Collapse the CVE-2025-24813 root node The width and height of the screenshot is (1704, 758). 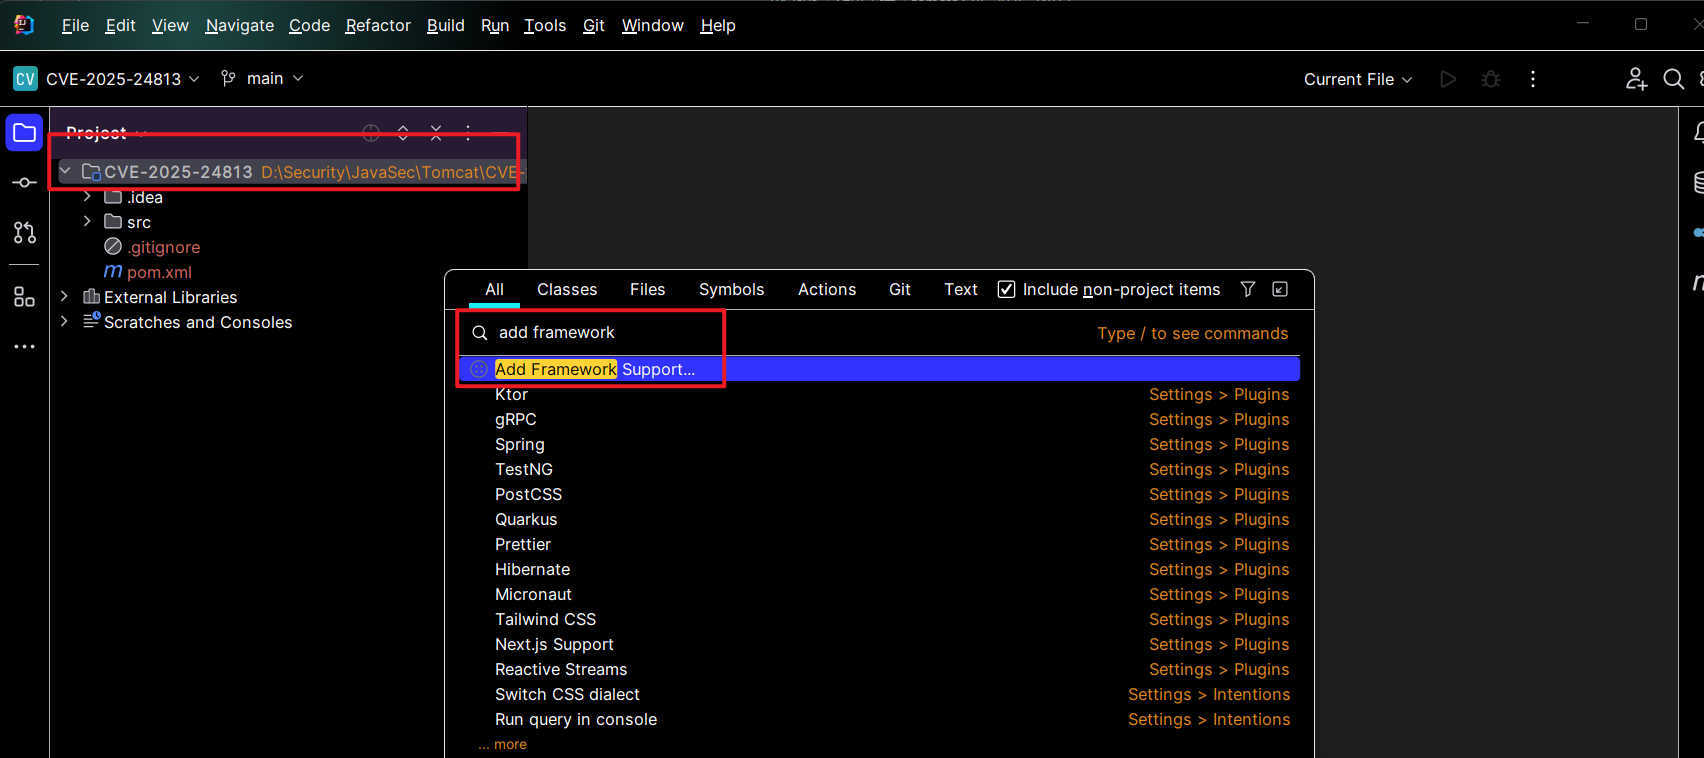pos(65,171)
